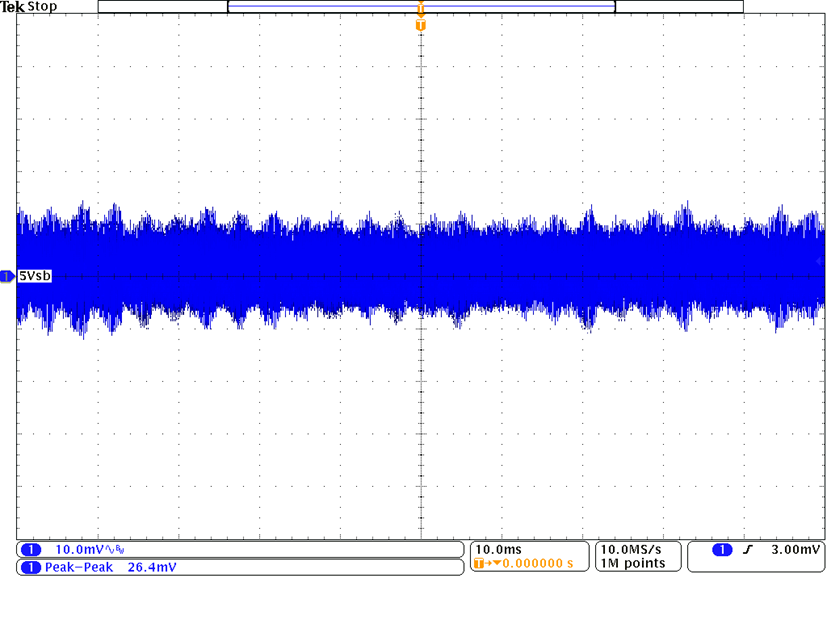Screen dimensions: 827x620
Task: Click the channel 1 badge beside 10.0mV
Action: click(31, 550)
